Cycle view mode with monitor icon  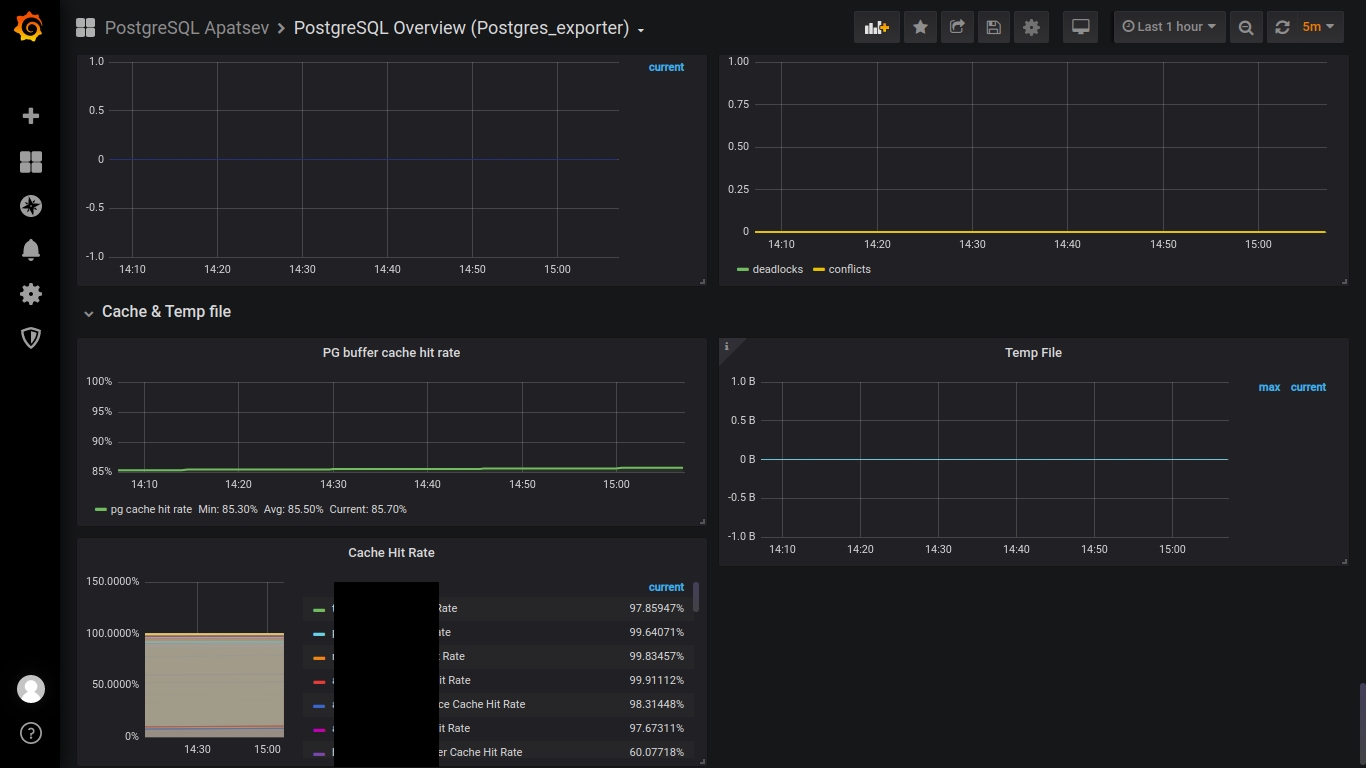tap(1080, 27)
